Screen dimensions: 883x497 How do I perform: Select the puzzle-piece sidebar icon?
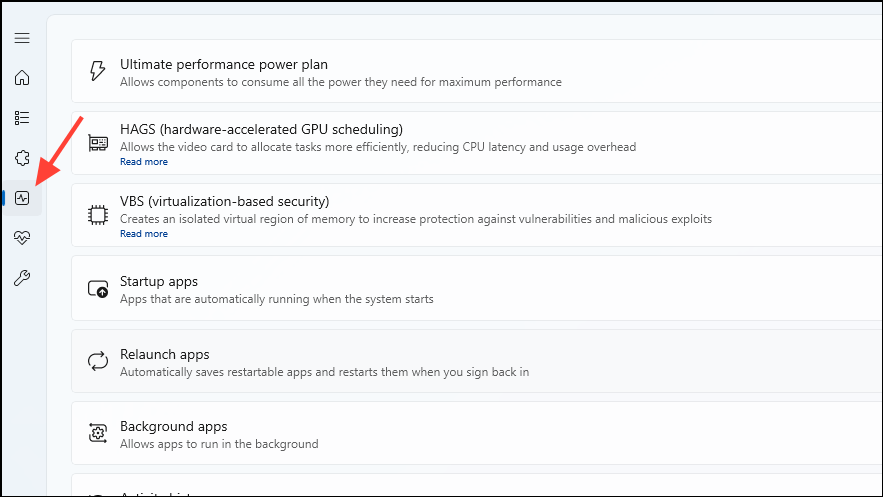point(22,158)
